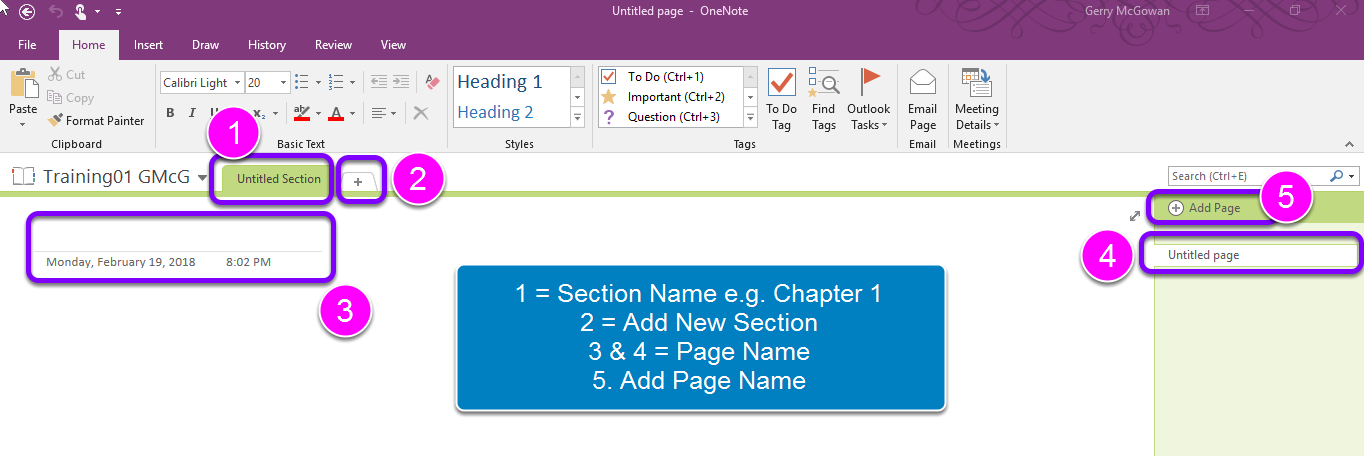This screenshot has height=456, width=1364.
Task: Apply the text highlight color
Action: 301,113
